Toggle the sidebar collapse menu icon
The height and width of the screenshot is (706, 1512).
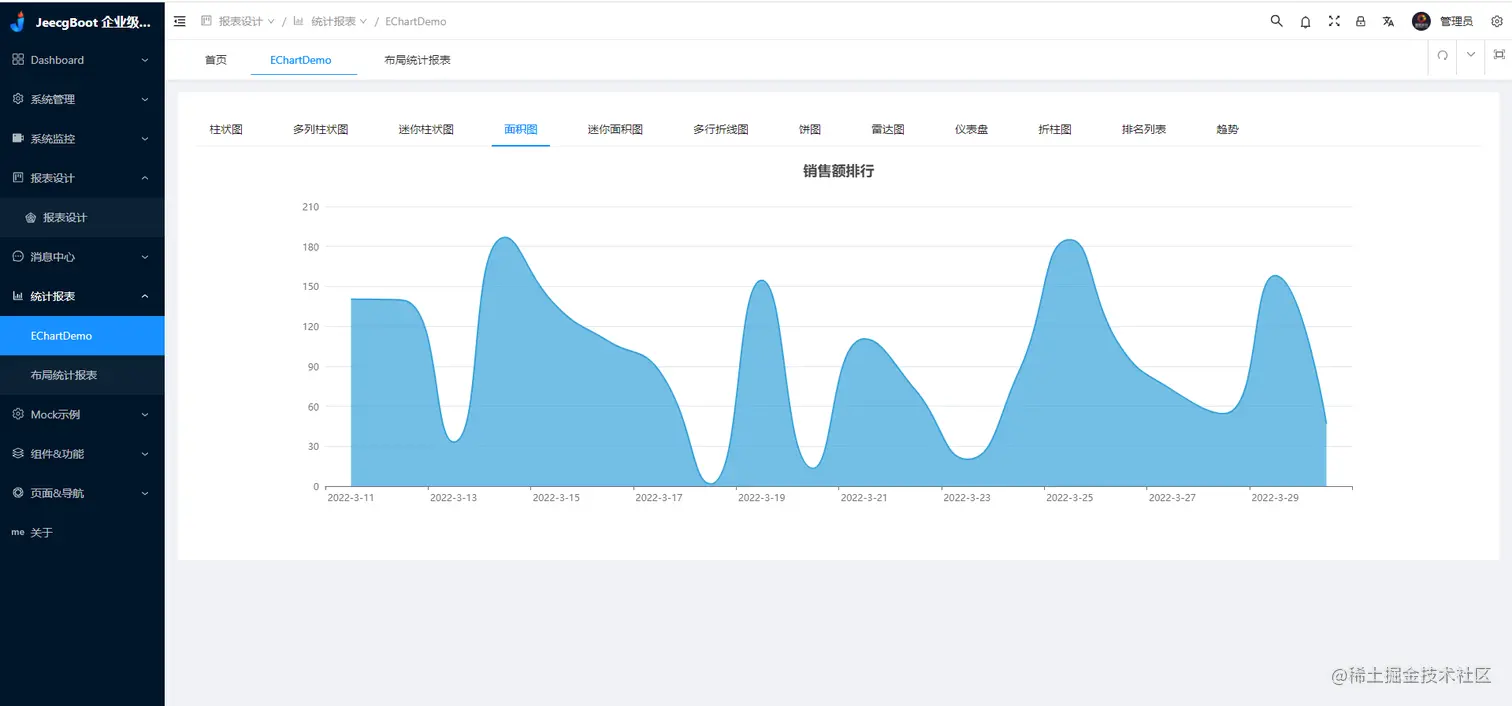[x=180, y=21]
